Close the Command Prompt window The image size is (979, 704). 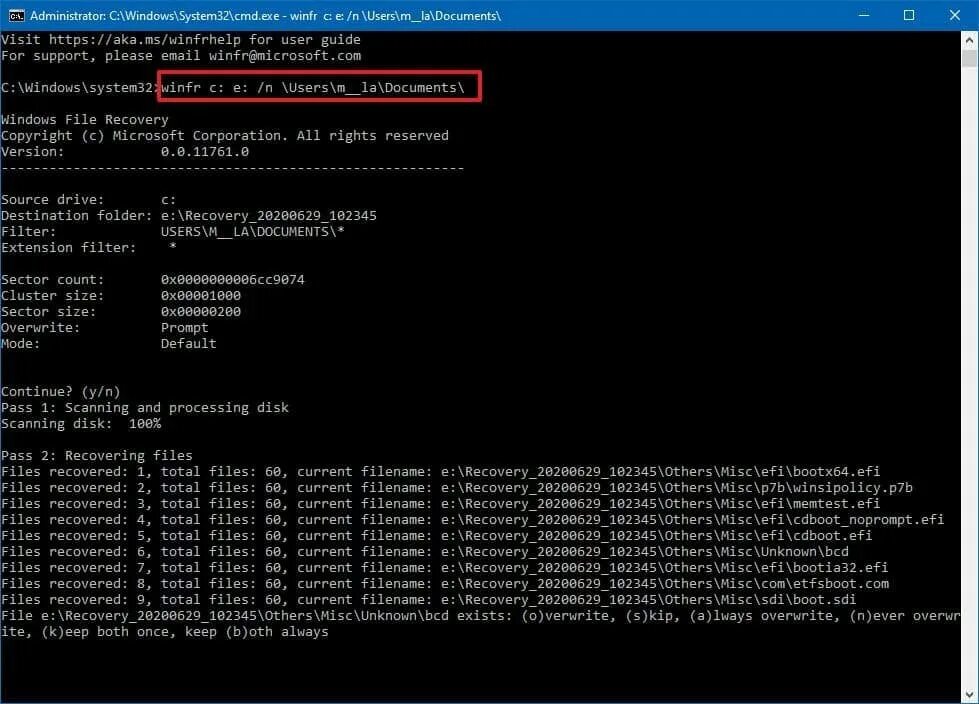955,15
